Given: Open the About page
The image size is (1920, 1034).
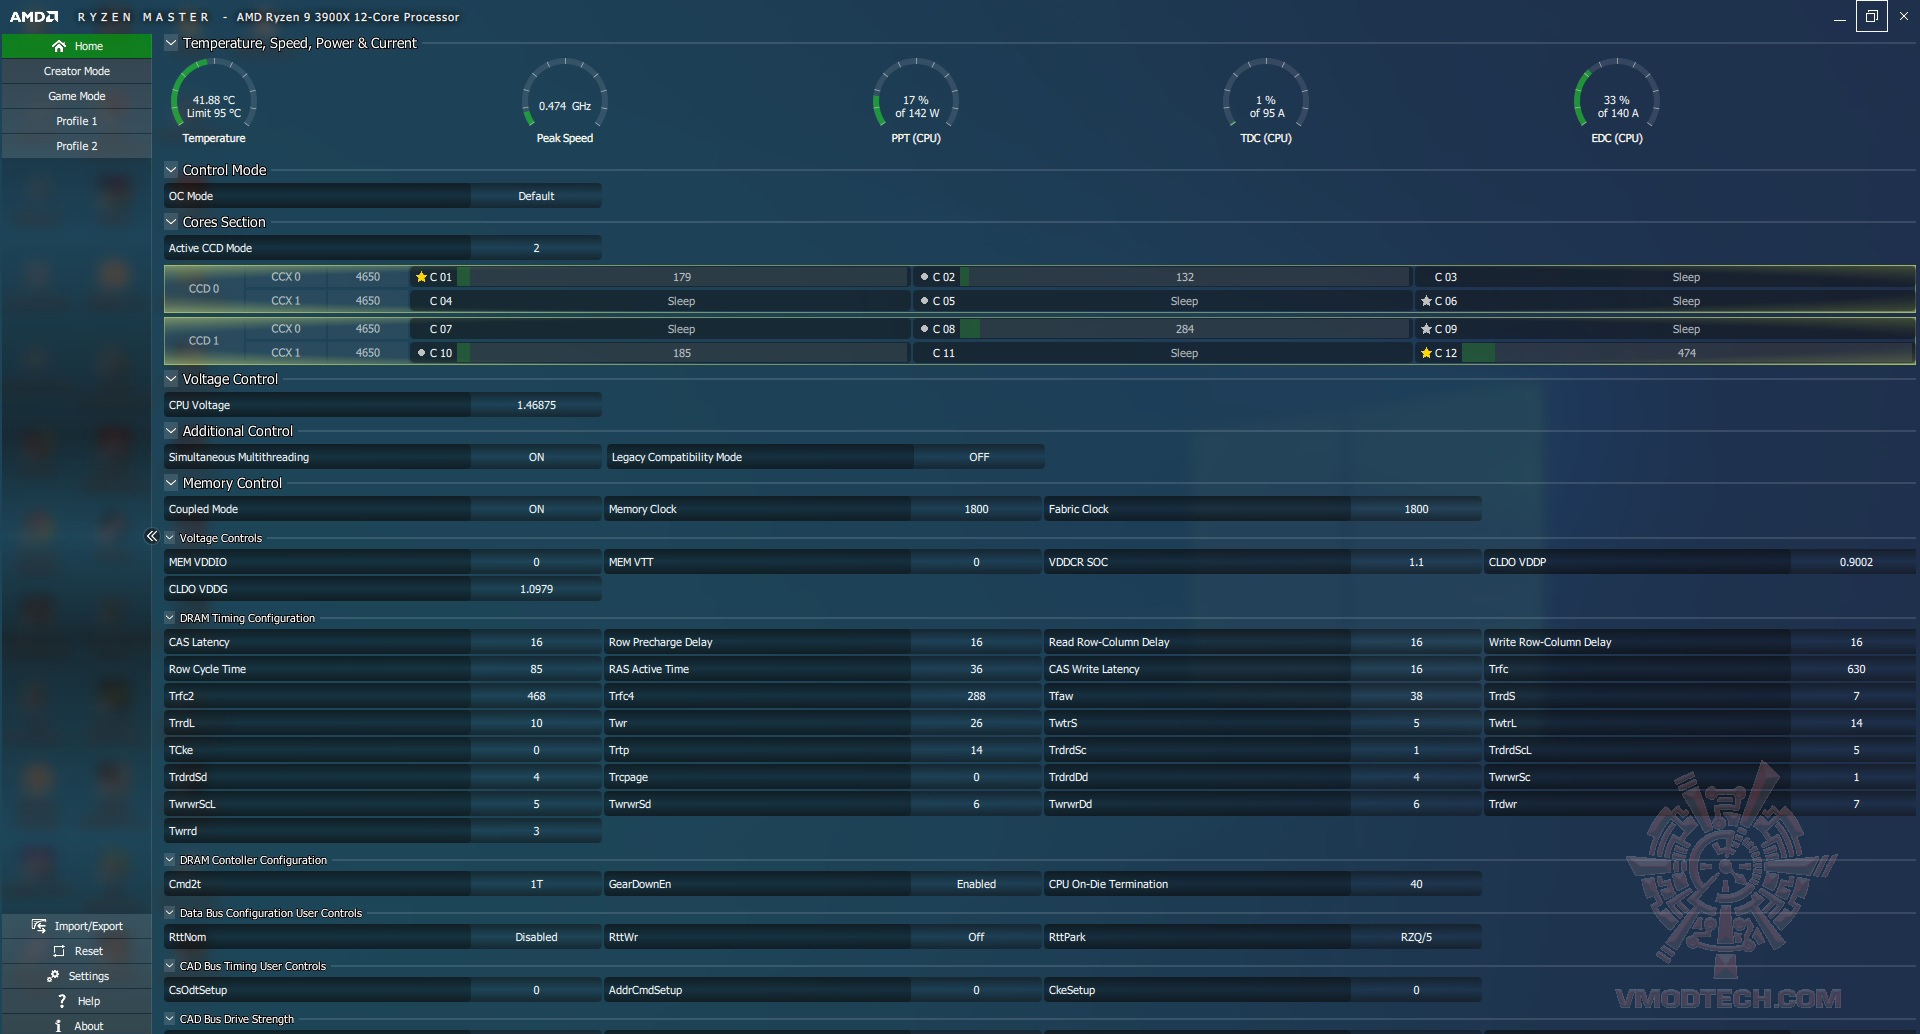Looking at the screenshot, I should point(77,1026).
